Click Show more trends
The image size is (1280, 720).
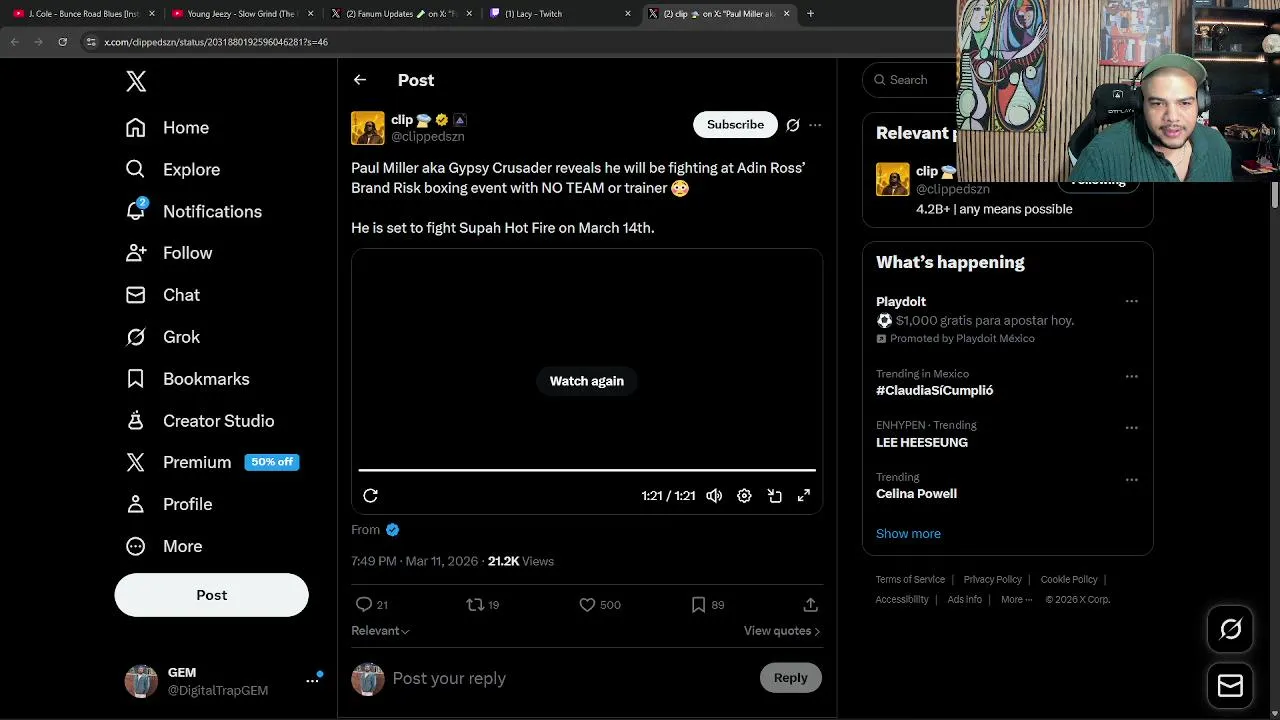[908, 534]
